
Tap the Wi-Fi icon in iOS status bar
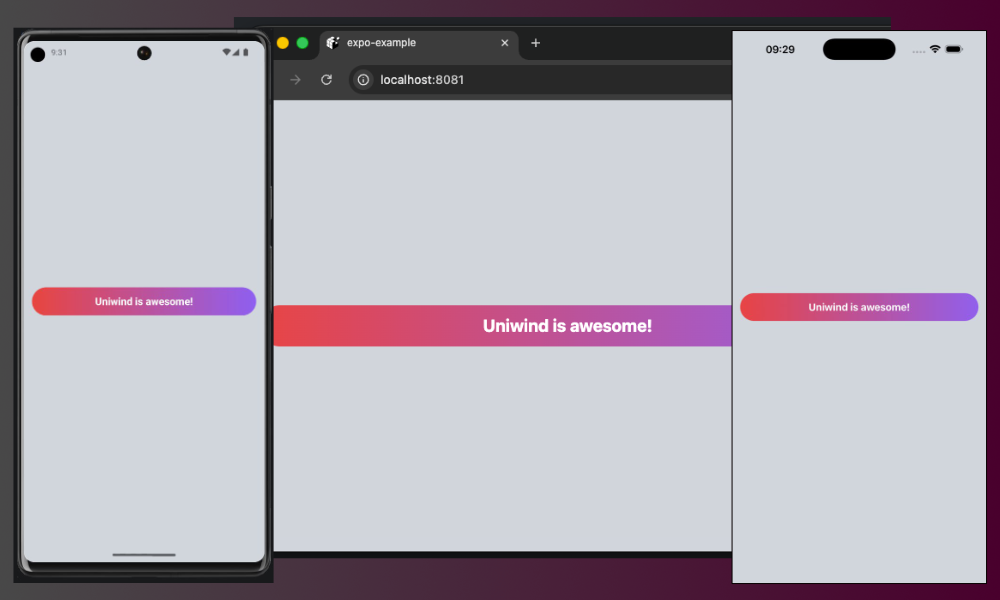pyautogui.click(x=935, y=48)
